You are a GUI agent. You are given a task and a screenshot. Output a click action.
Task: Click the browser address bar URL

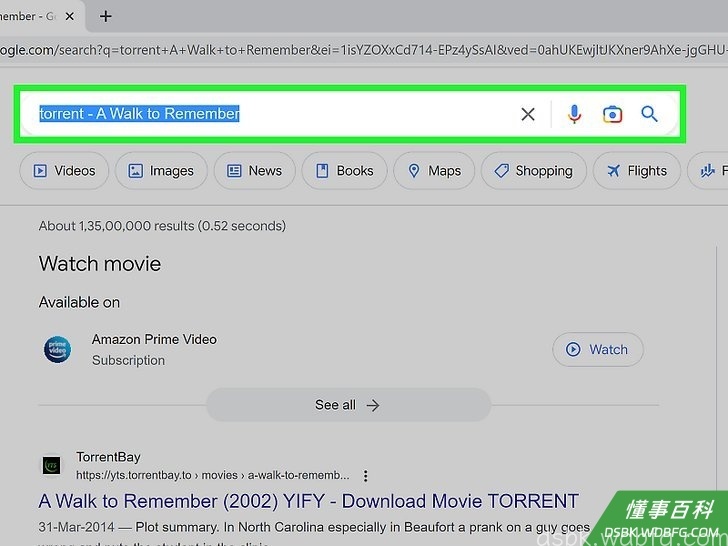(x=364, y=50)
